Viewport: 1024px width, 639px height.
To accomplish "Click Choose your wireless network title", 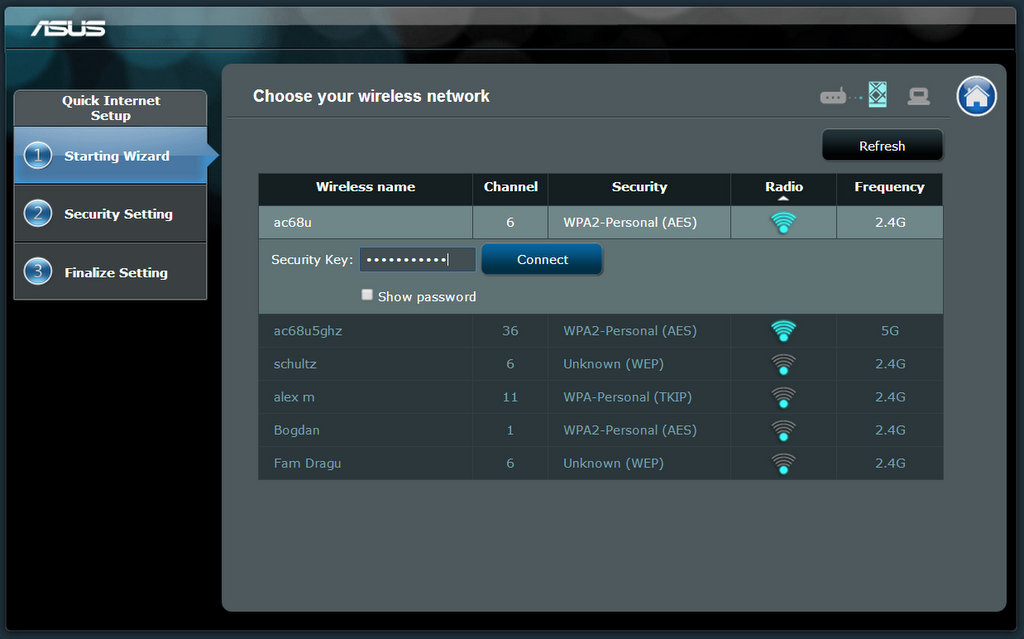I will click(x=371, y=96).
